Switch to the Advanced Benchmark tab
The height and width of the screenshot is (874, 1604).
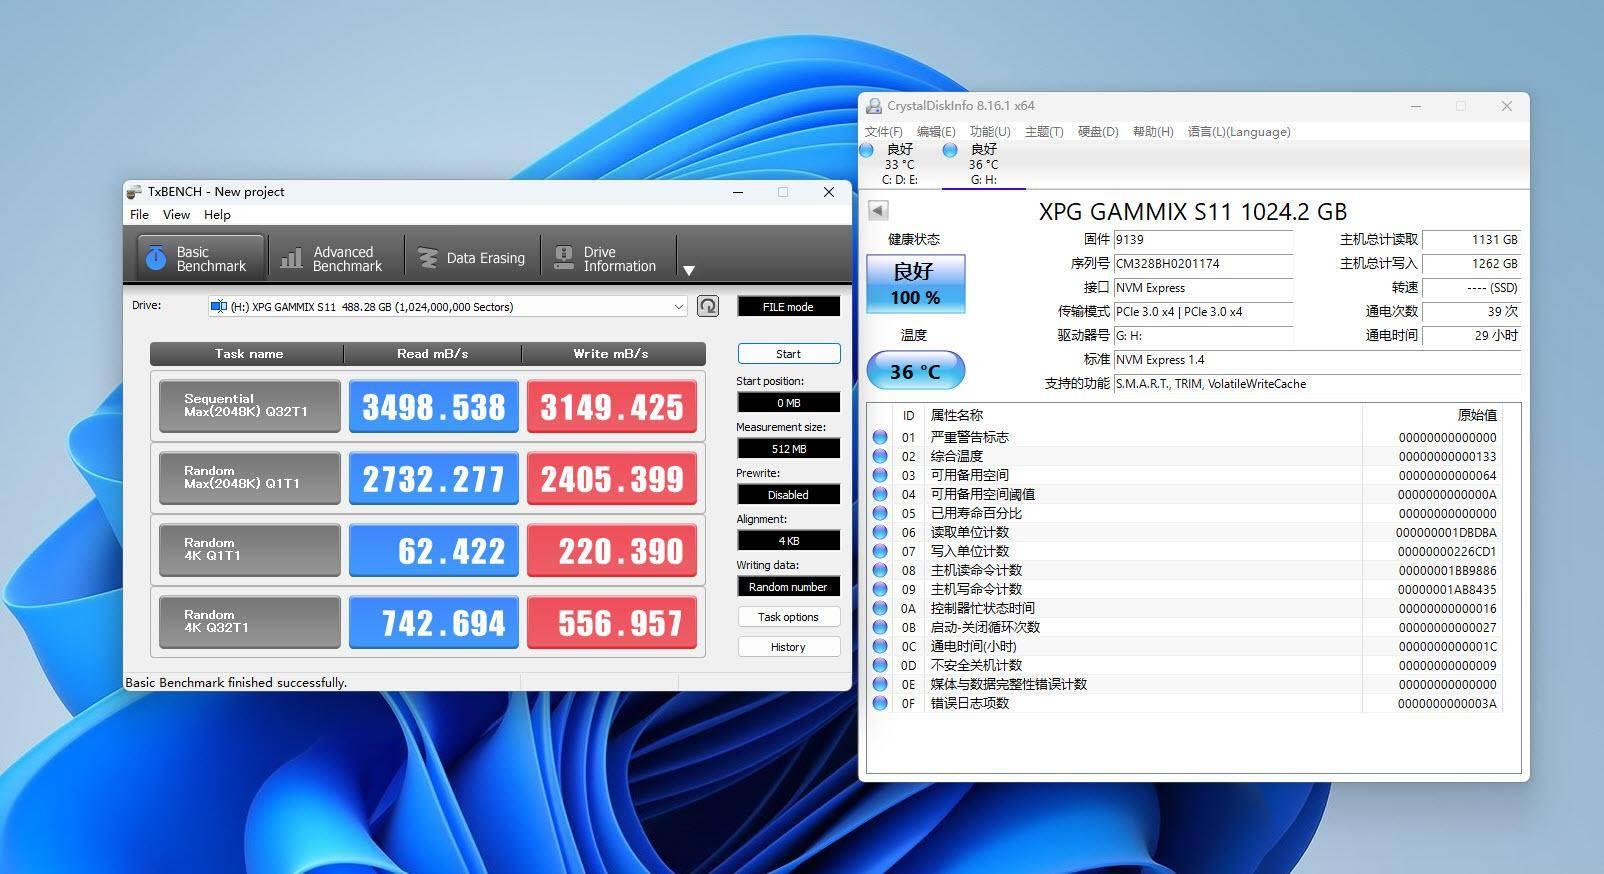[333, 258]
